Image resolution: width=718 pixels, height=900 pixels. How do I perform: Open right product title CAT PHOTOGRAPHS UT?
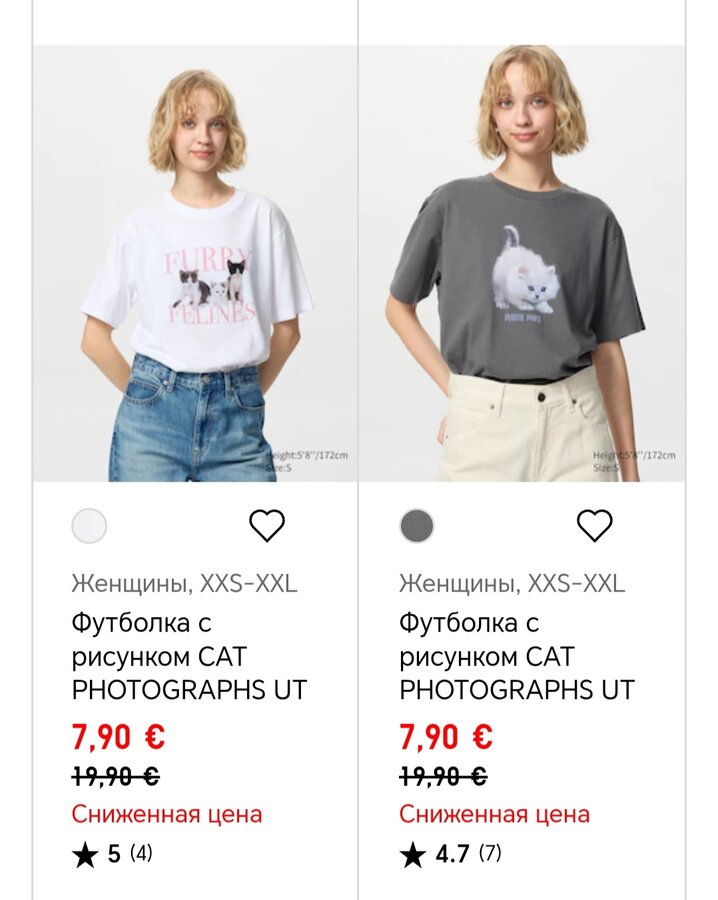517,657
